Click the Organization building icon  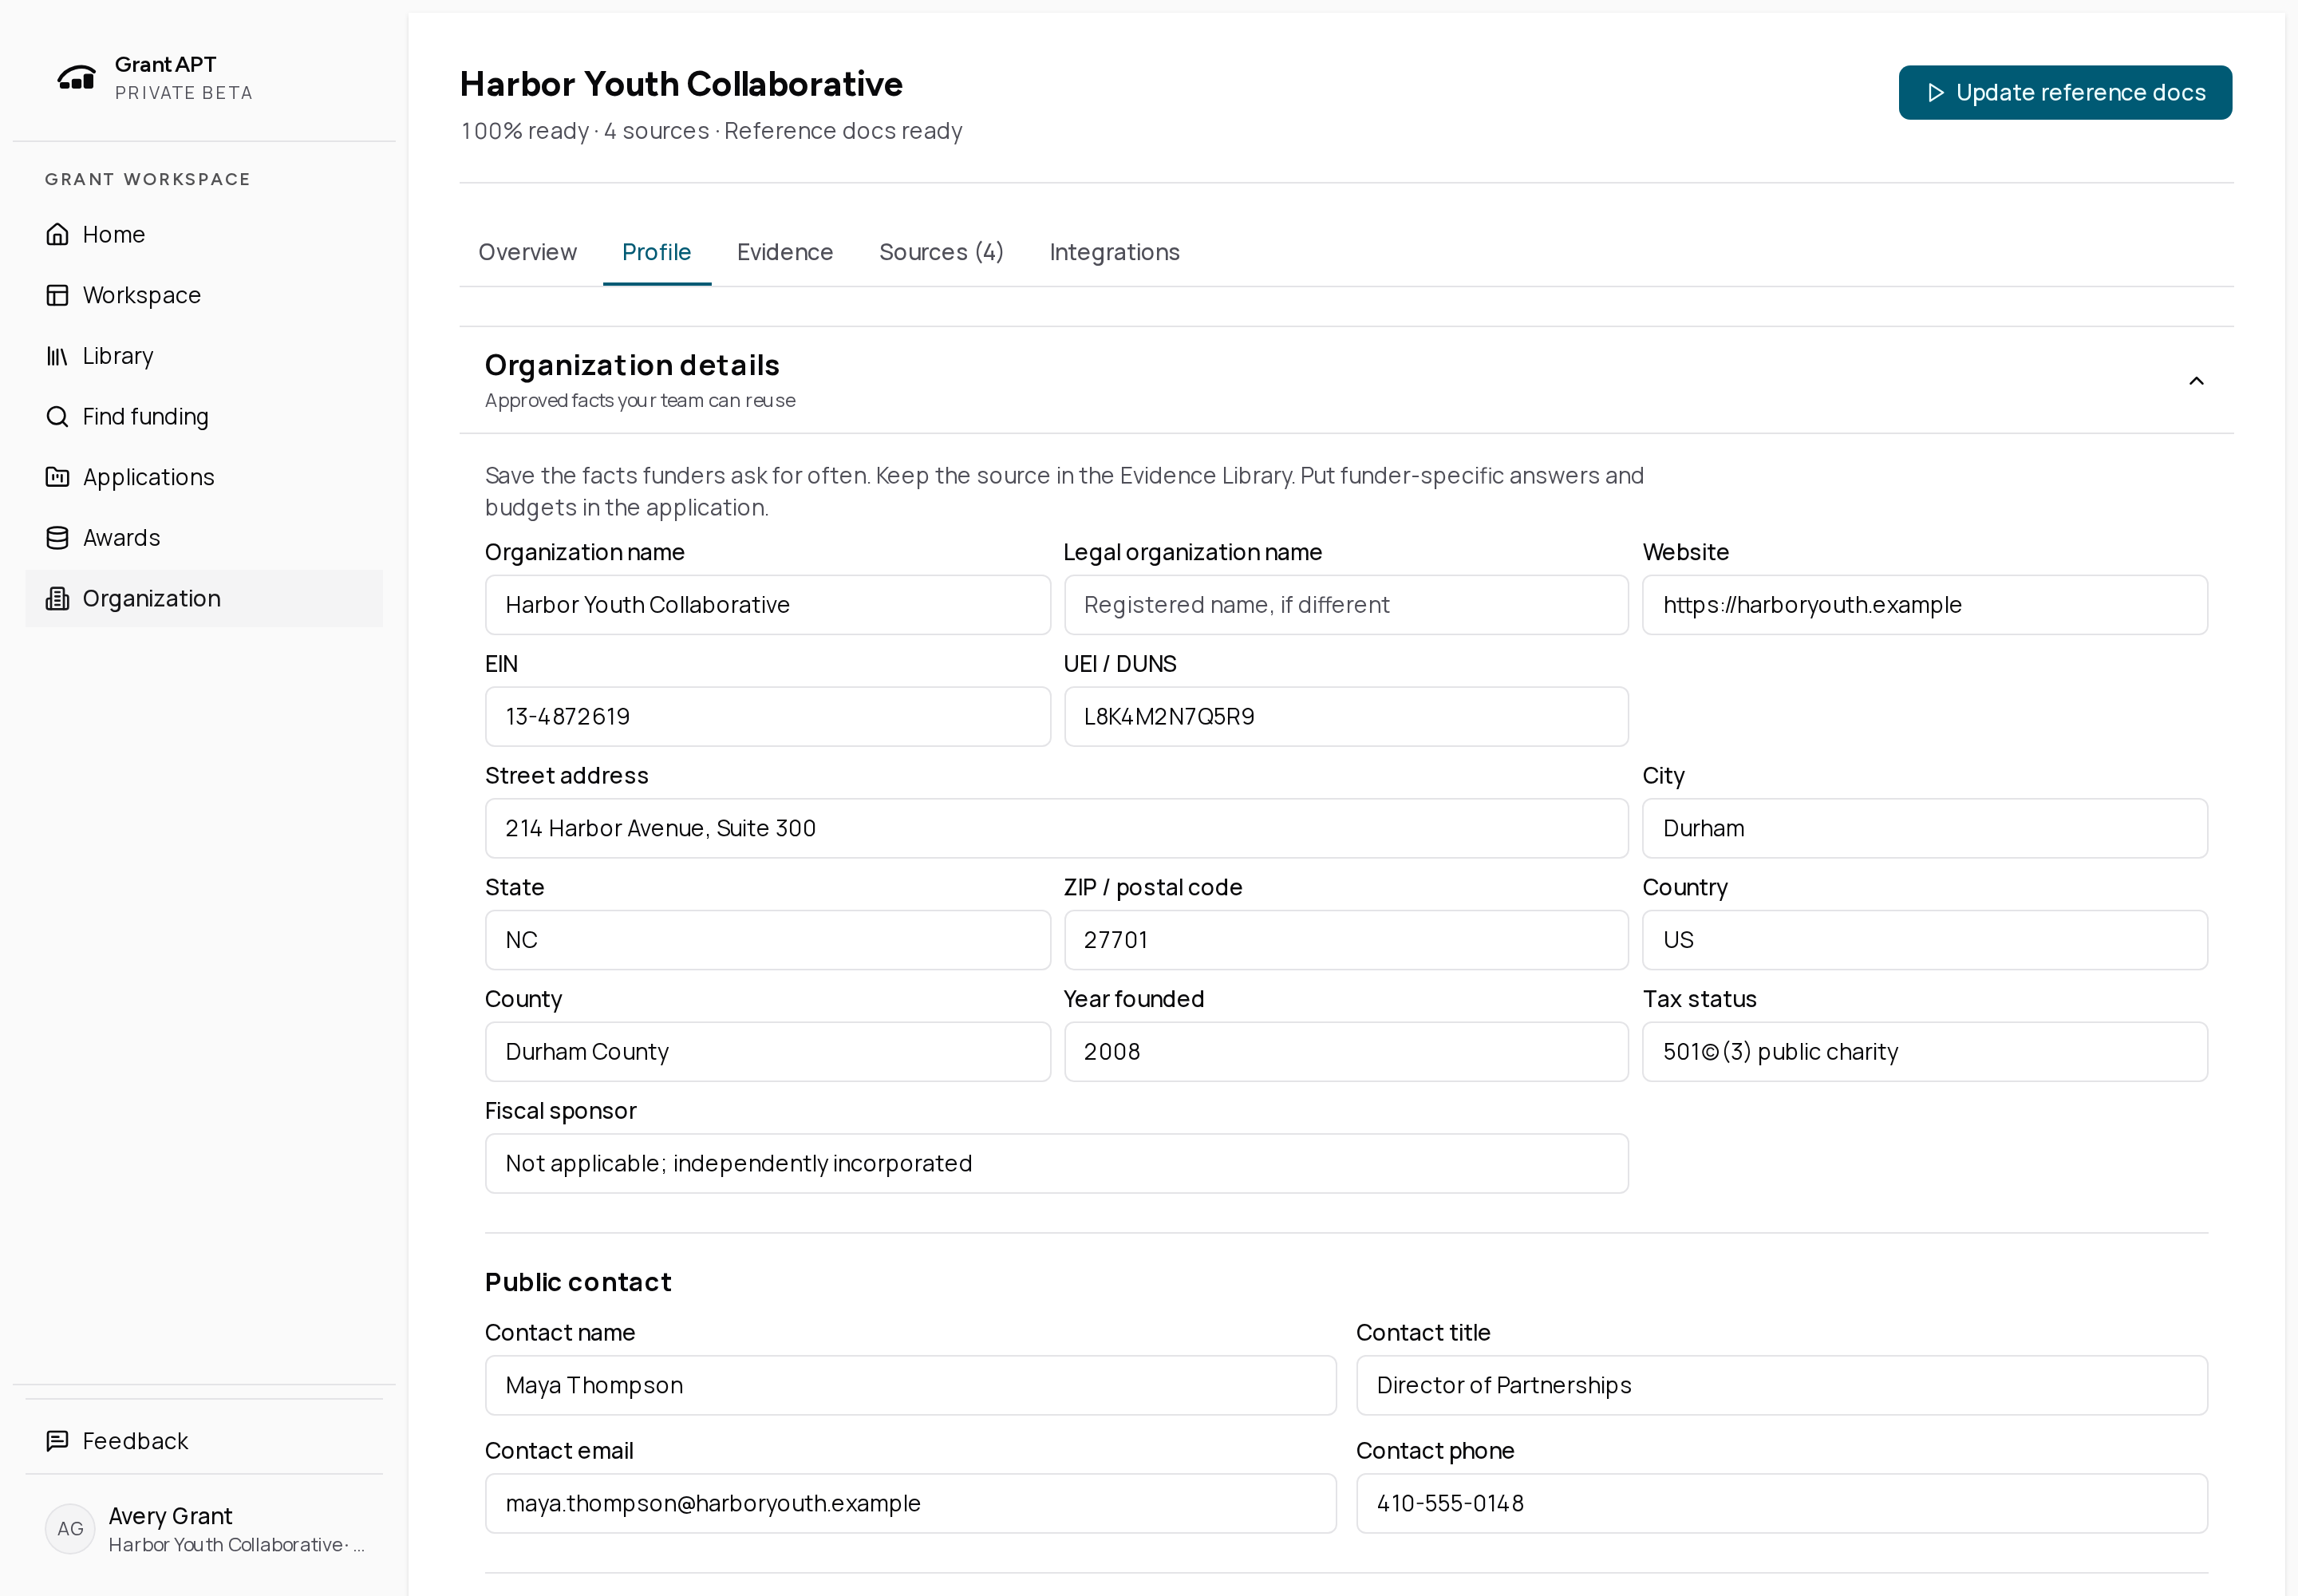(58, 598)
